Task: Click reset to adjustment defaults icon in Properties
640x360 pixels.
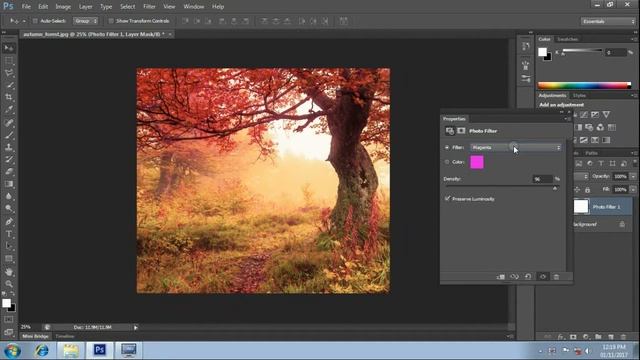Action: (528, 277)
